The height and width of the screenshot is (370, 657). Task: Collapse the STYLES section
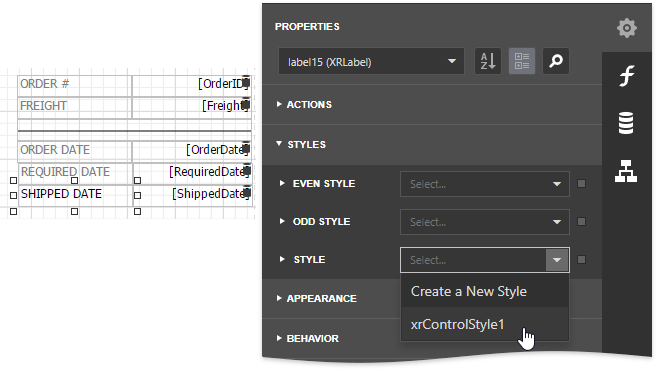click(279, 144)
